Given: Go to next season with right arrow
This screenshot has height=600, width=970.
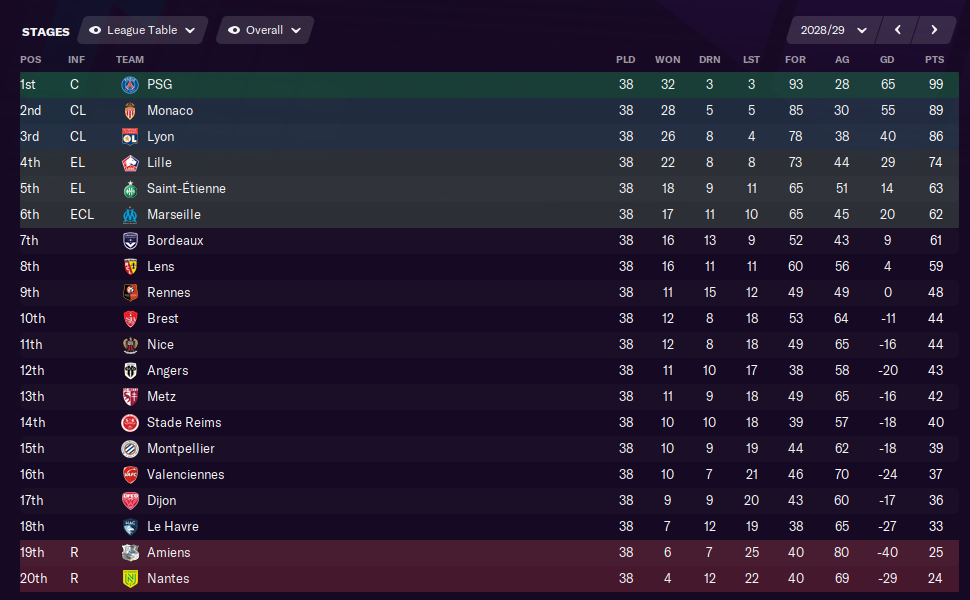Looking at the screenshot, I should [934, 30].
